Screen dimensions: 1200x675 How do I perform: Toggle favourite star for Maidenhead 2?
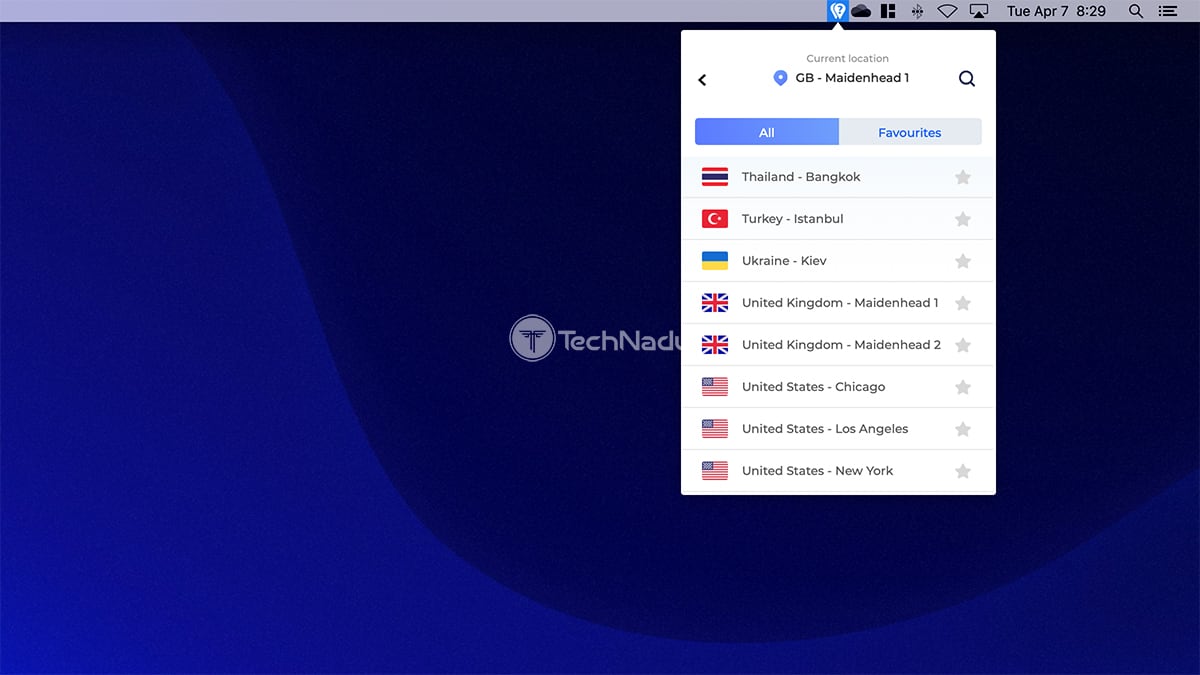963,345
